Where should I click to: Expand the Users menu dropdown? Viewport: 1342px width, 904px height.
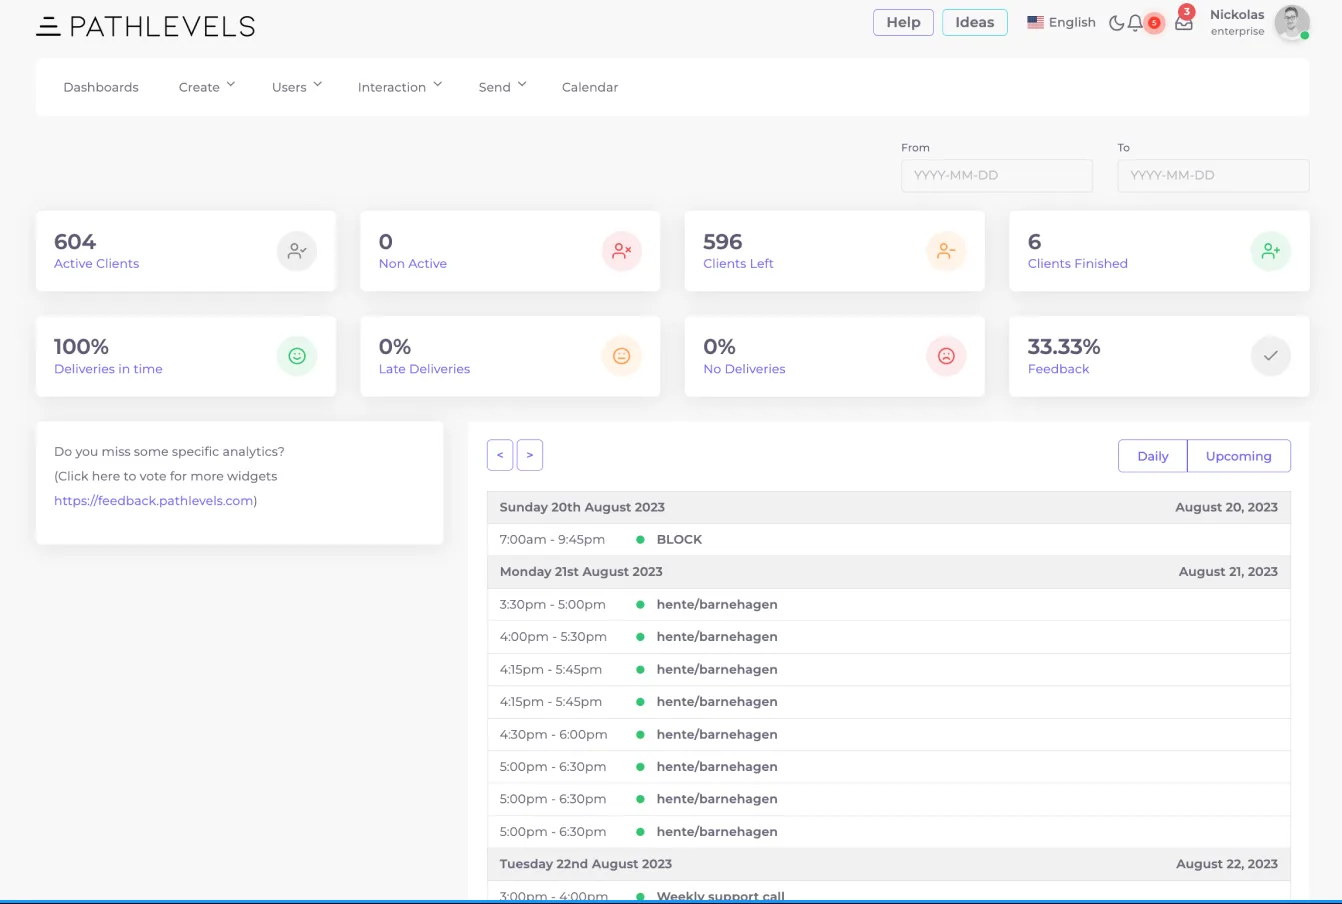pyautogui.click(x=297, y=87)
